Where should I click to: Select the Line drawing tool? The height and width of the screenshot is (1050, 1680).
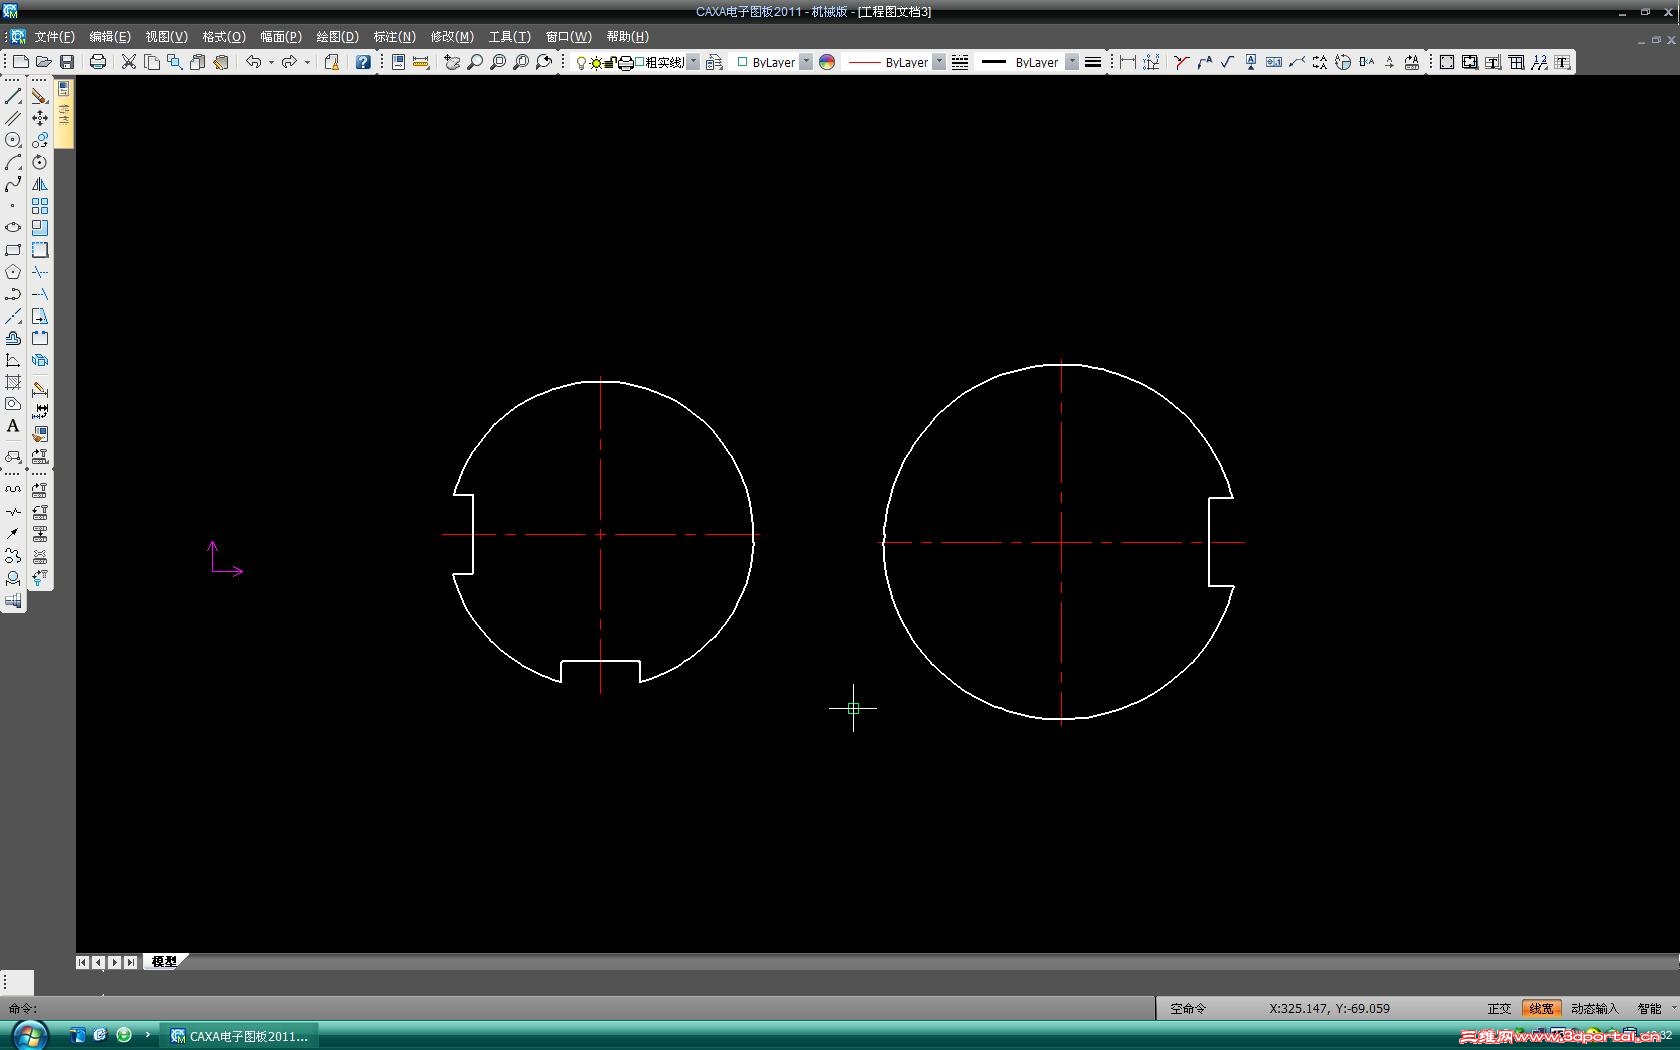(13, 96)
